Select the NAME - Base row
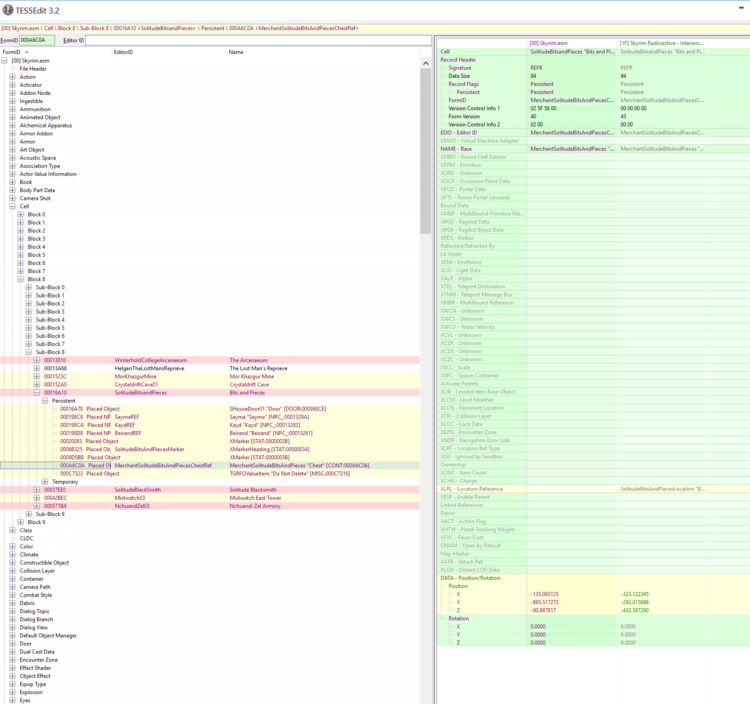The width and height of the screenshot is (750, 704). [594, 149]
